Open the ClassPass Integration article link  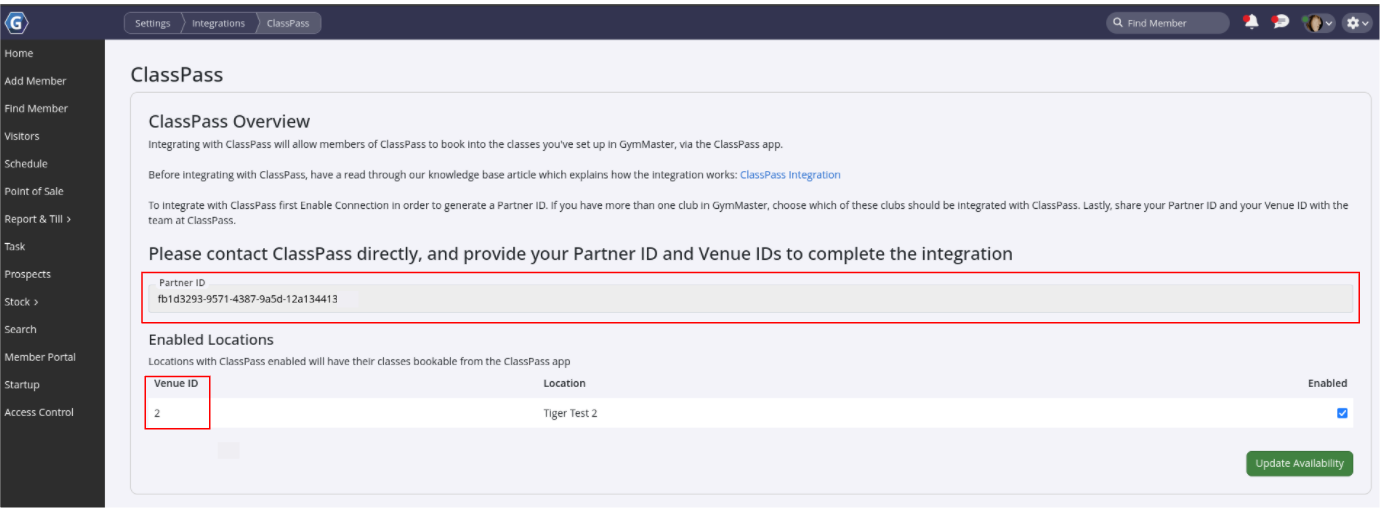790,175
